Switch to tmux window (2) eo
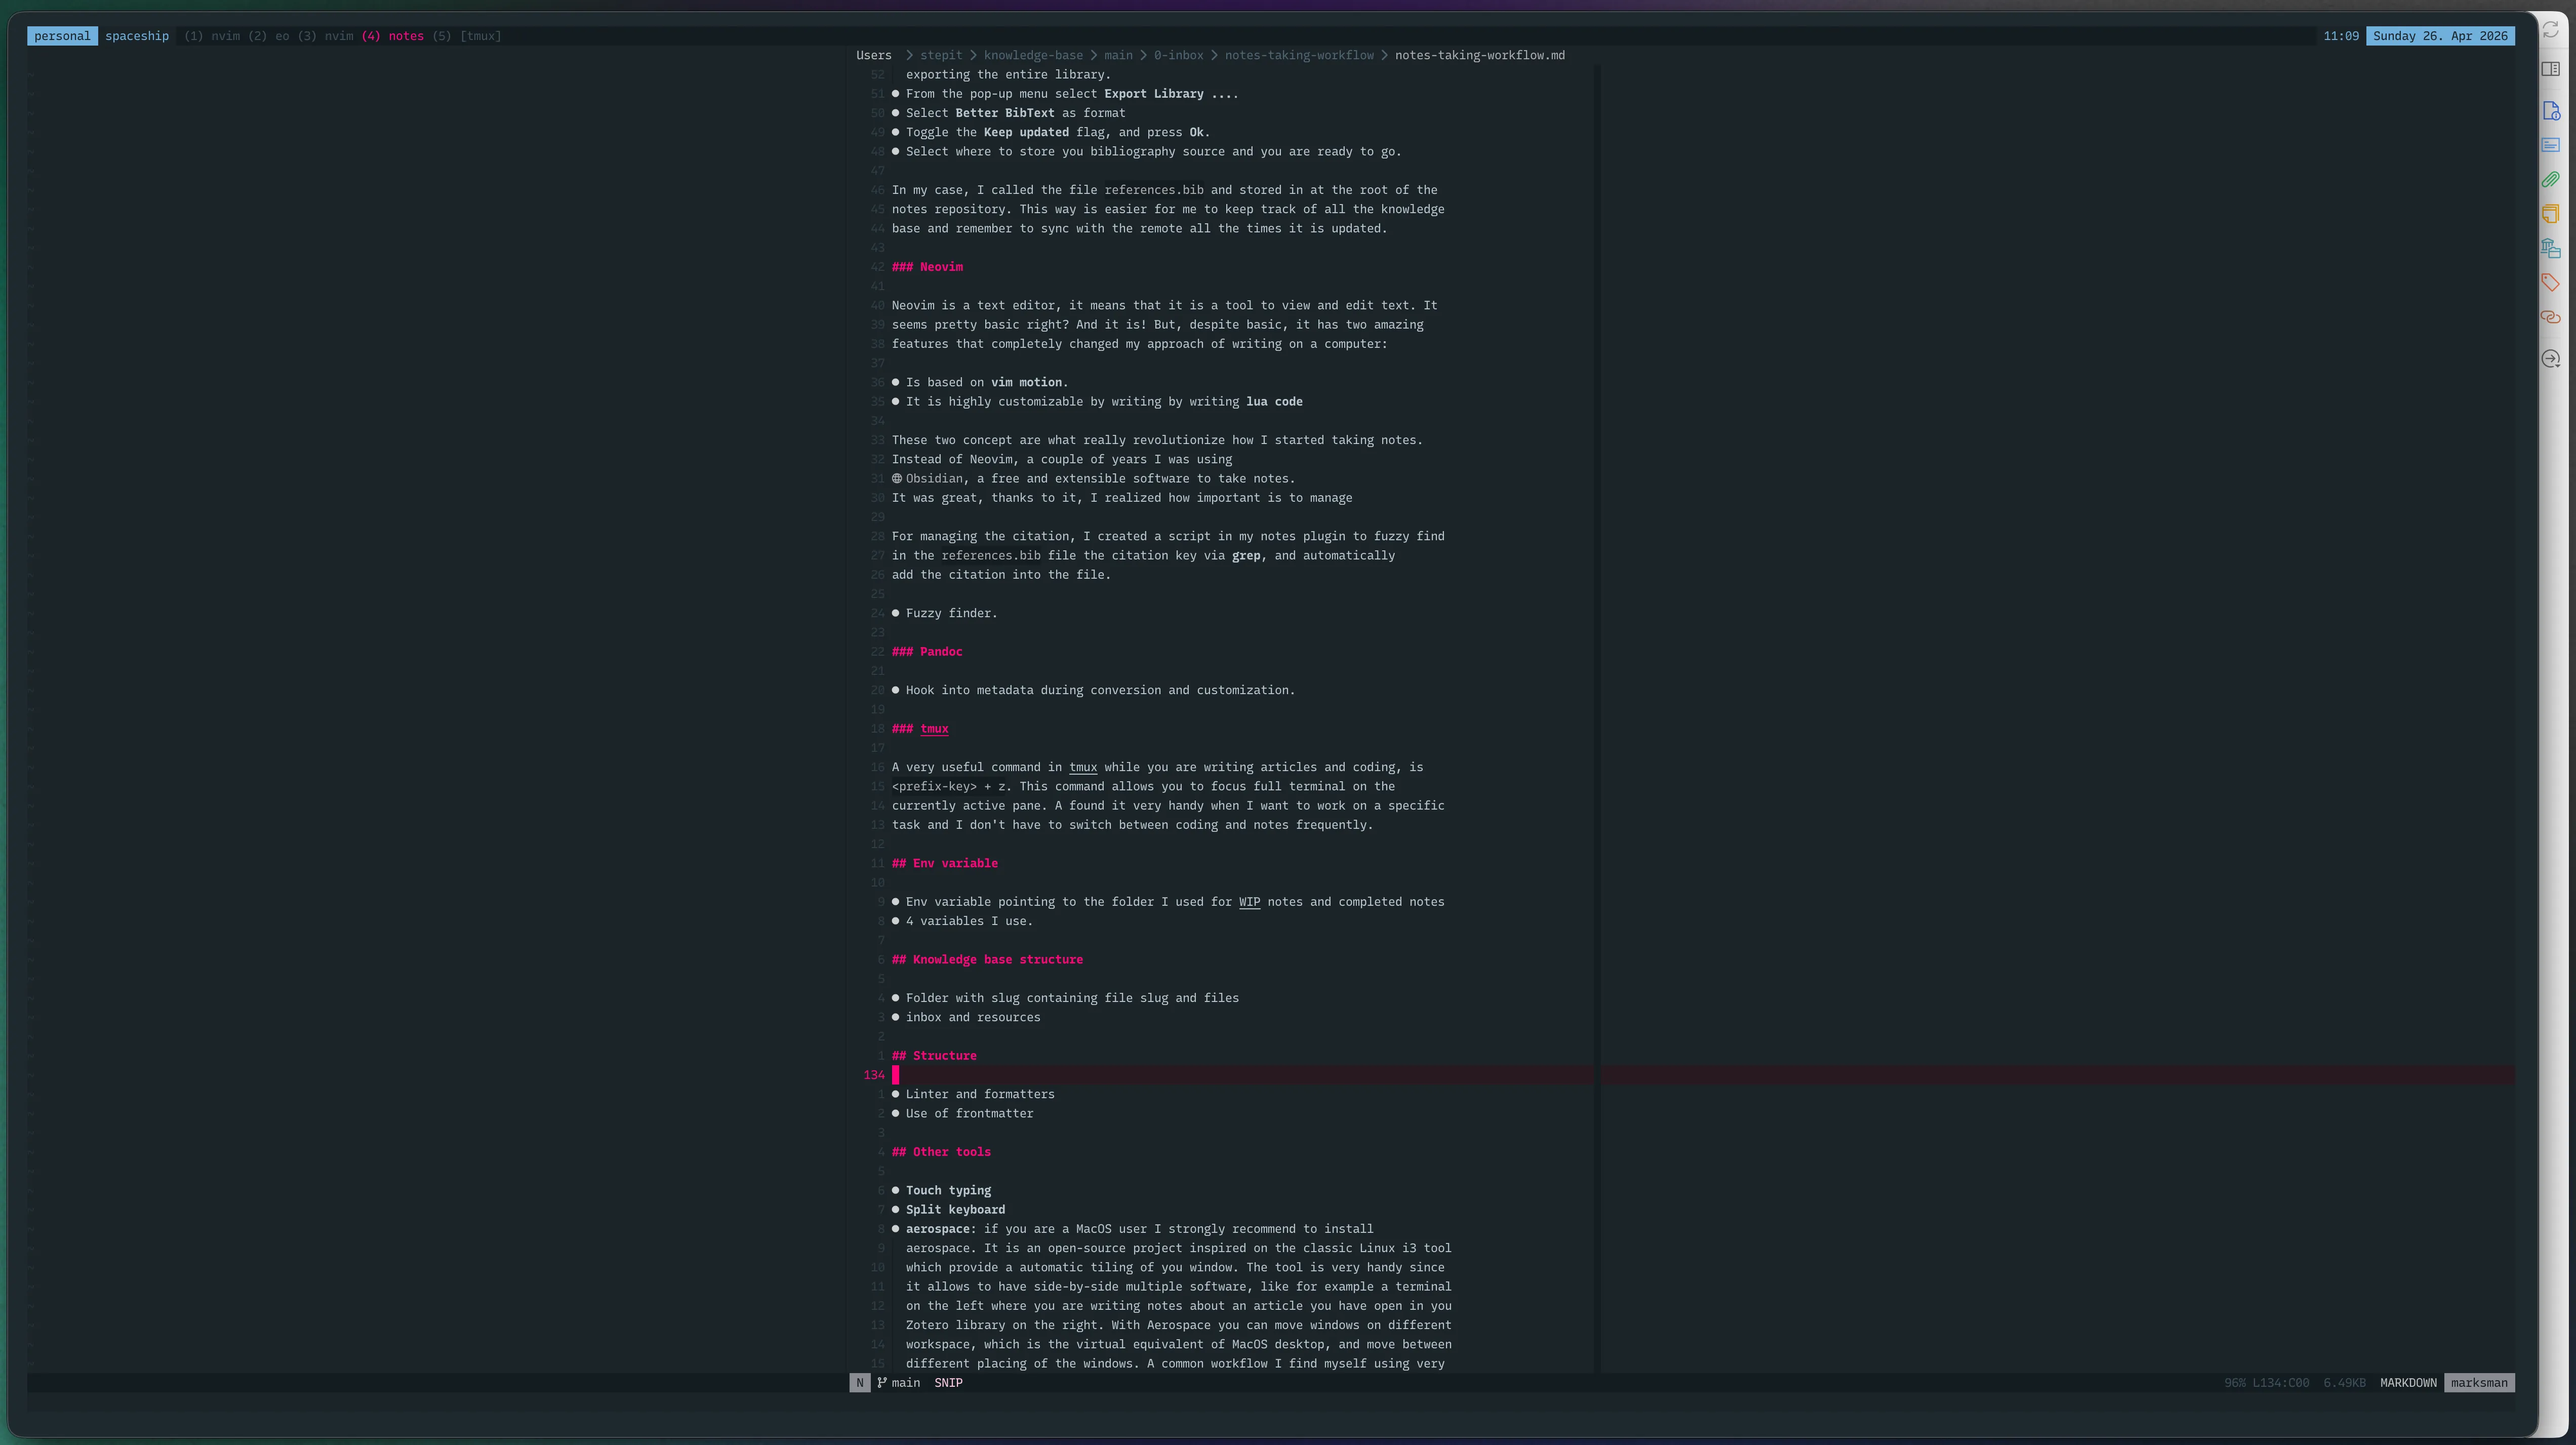The height and width of the screenshot is (1445, 2576). pyautogui.click(x=269, y=36)
